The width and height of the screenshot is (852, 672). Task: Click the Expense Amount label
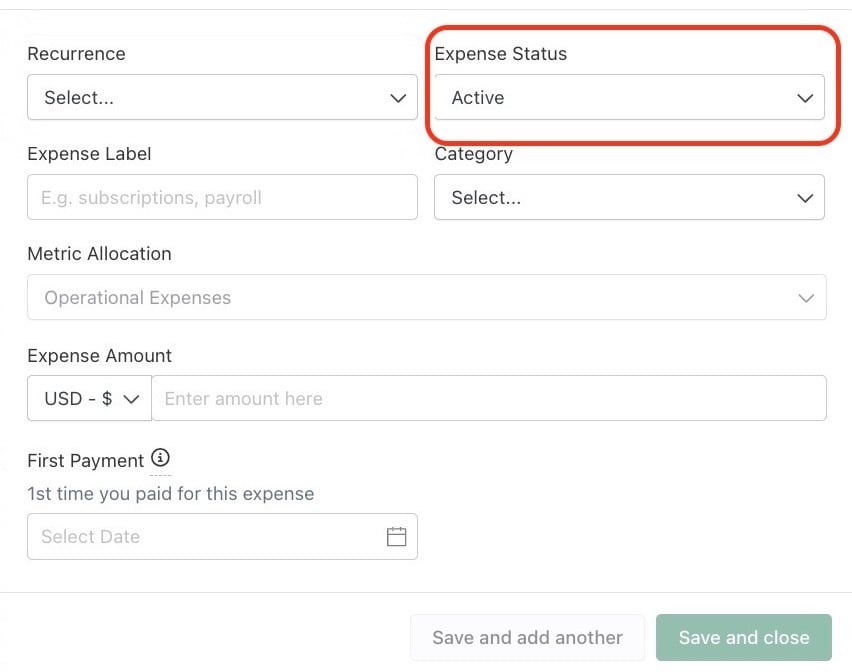[99, 356]
